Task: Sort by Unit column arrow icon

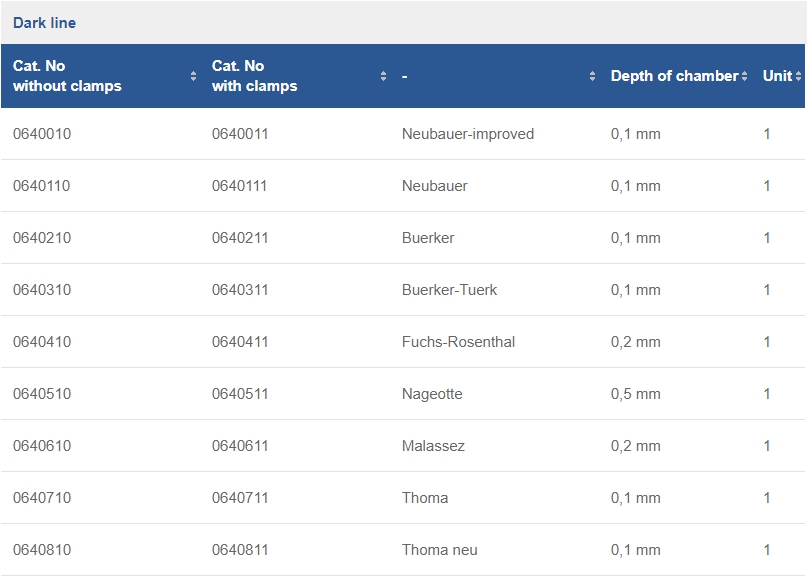Action: [x=798, y=76]
